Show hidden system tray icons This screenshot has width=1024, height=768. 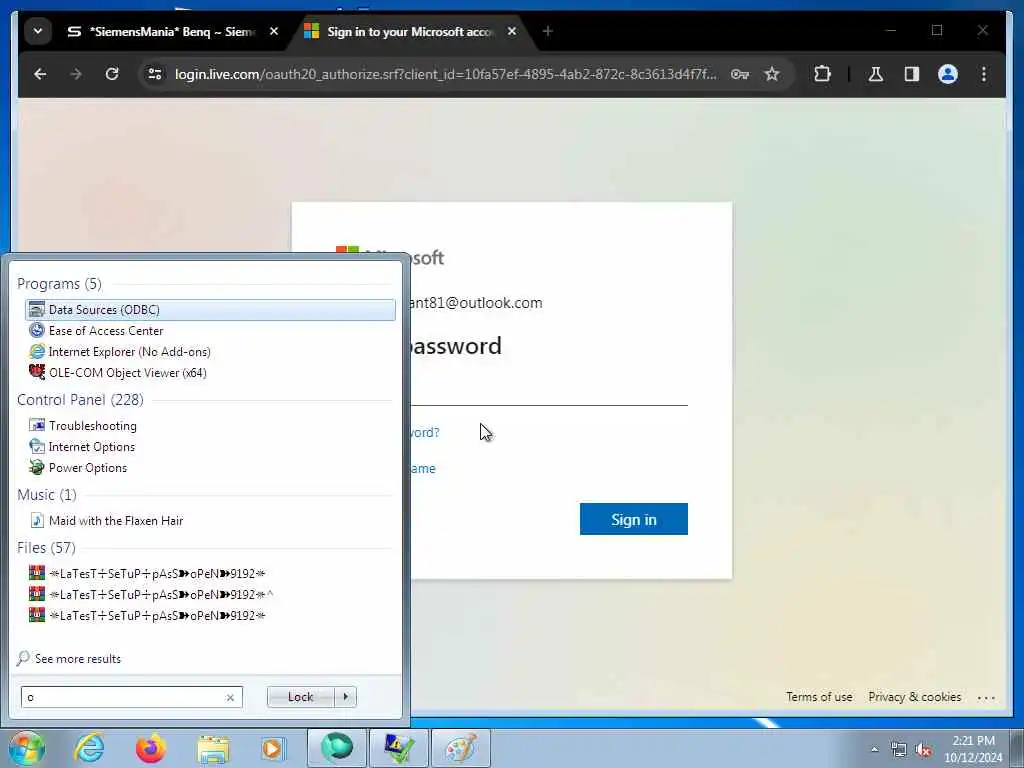(874, 749)
